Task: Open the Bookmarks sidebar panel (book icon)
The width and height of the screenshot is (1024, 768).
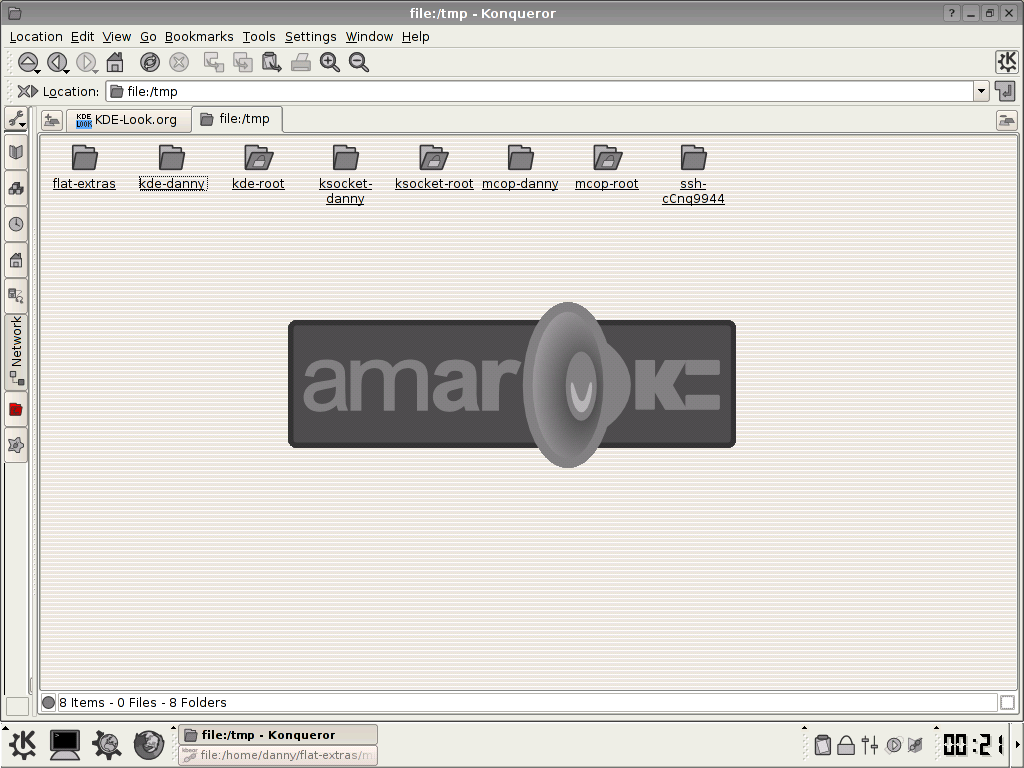Action: [x=16, y=153]
